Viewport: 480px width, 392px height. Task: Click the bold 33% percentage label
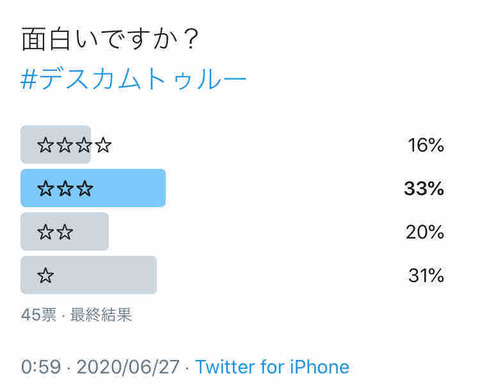point(424,188)
